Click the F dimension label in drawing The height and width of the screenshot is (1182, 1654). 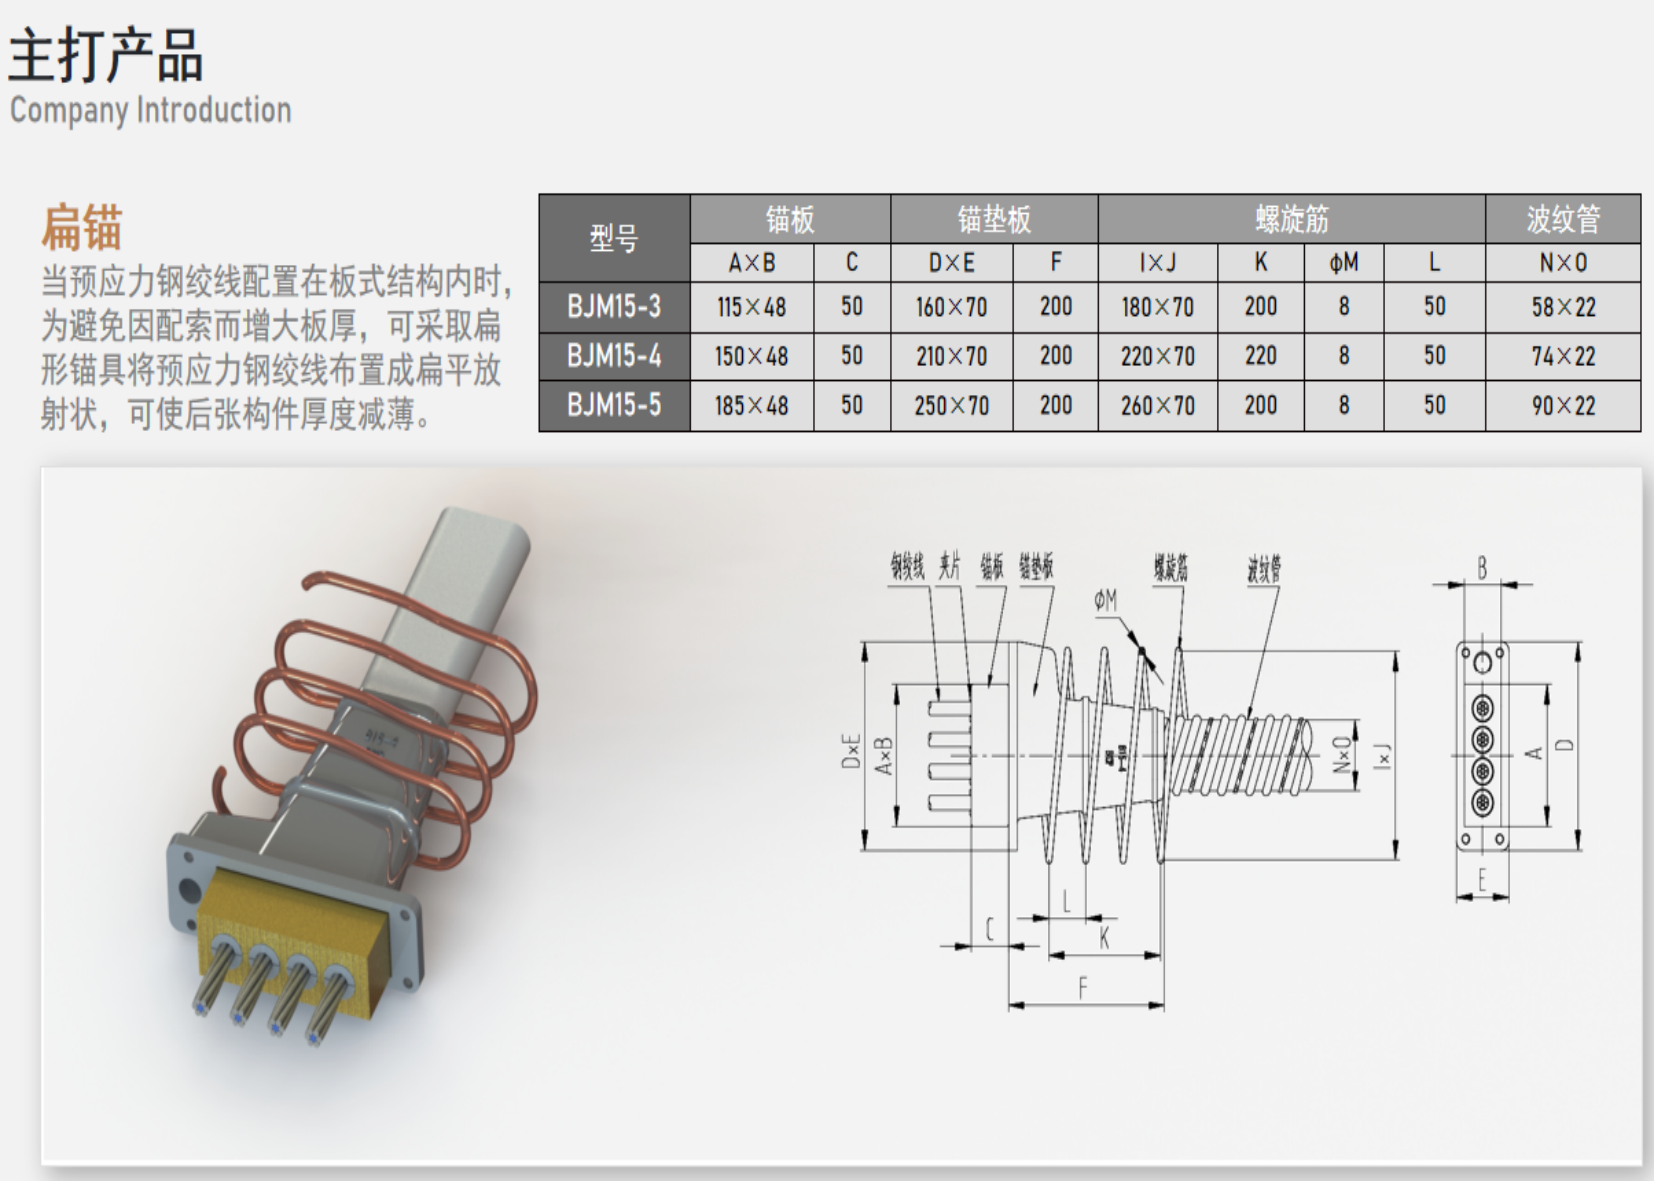pos(1083,989)
